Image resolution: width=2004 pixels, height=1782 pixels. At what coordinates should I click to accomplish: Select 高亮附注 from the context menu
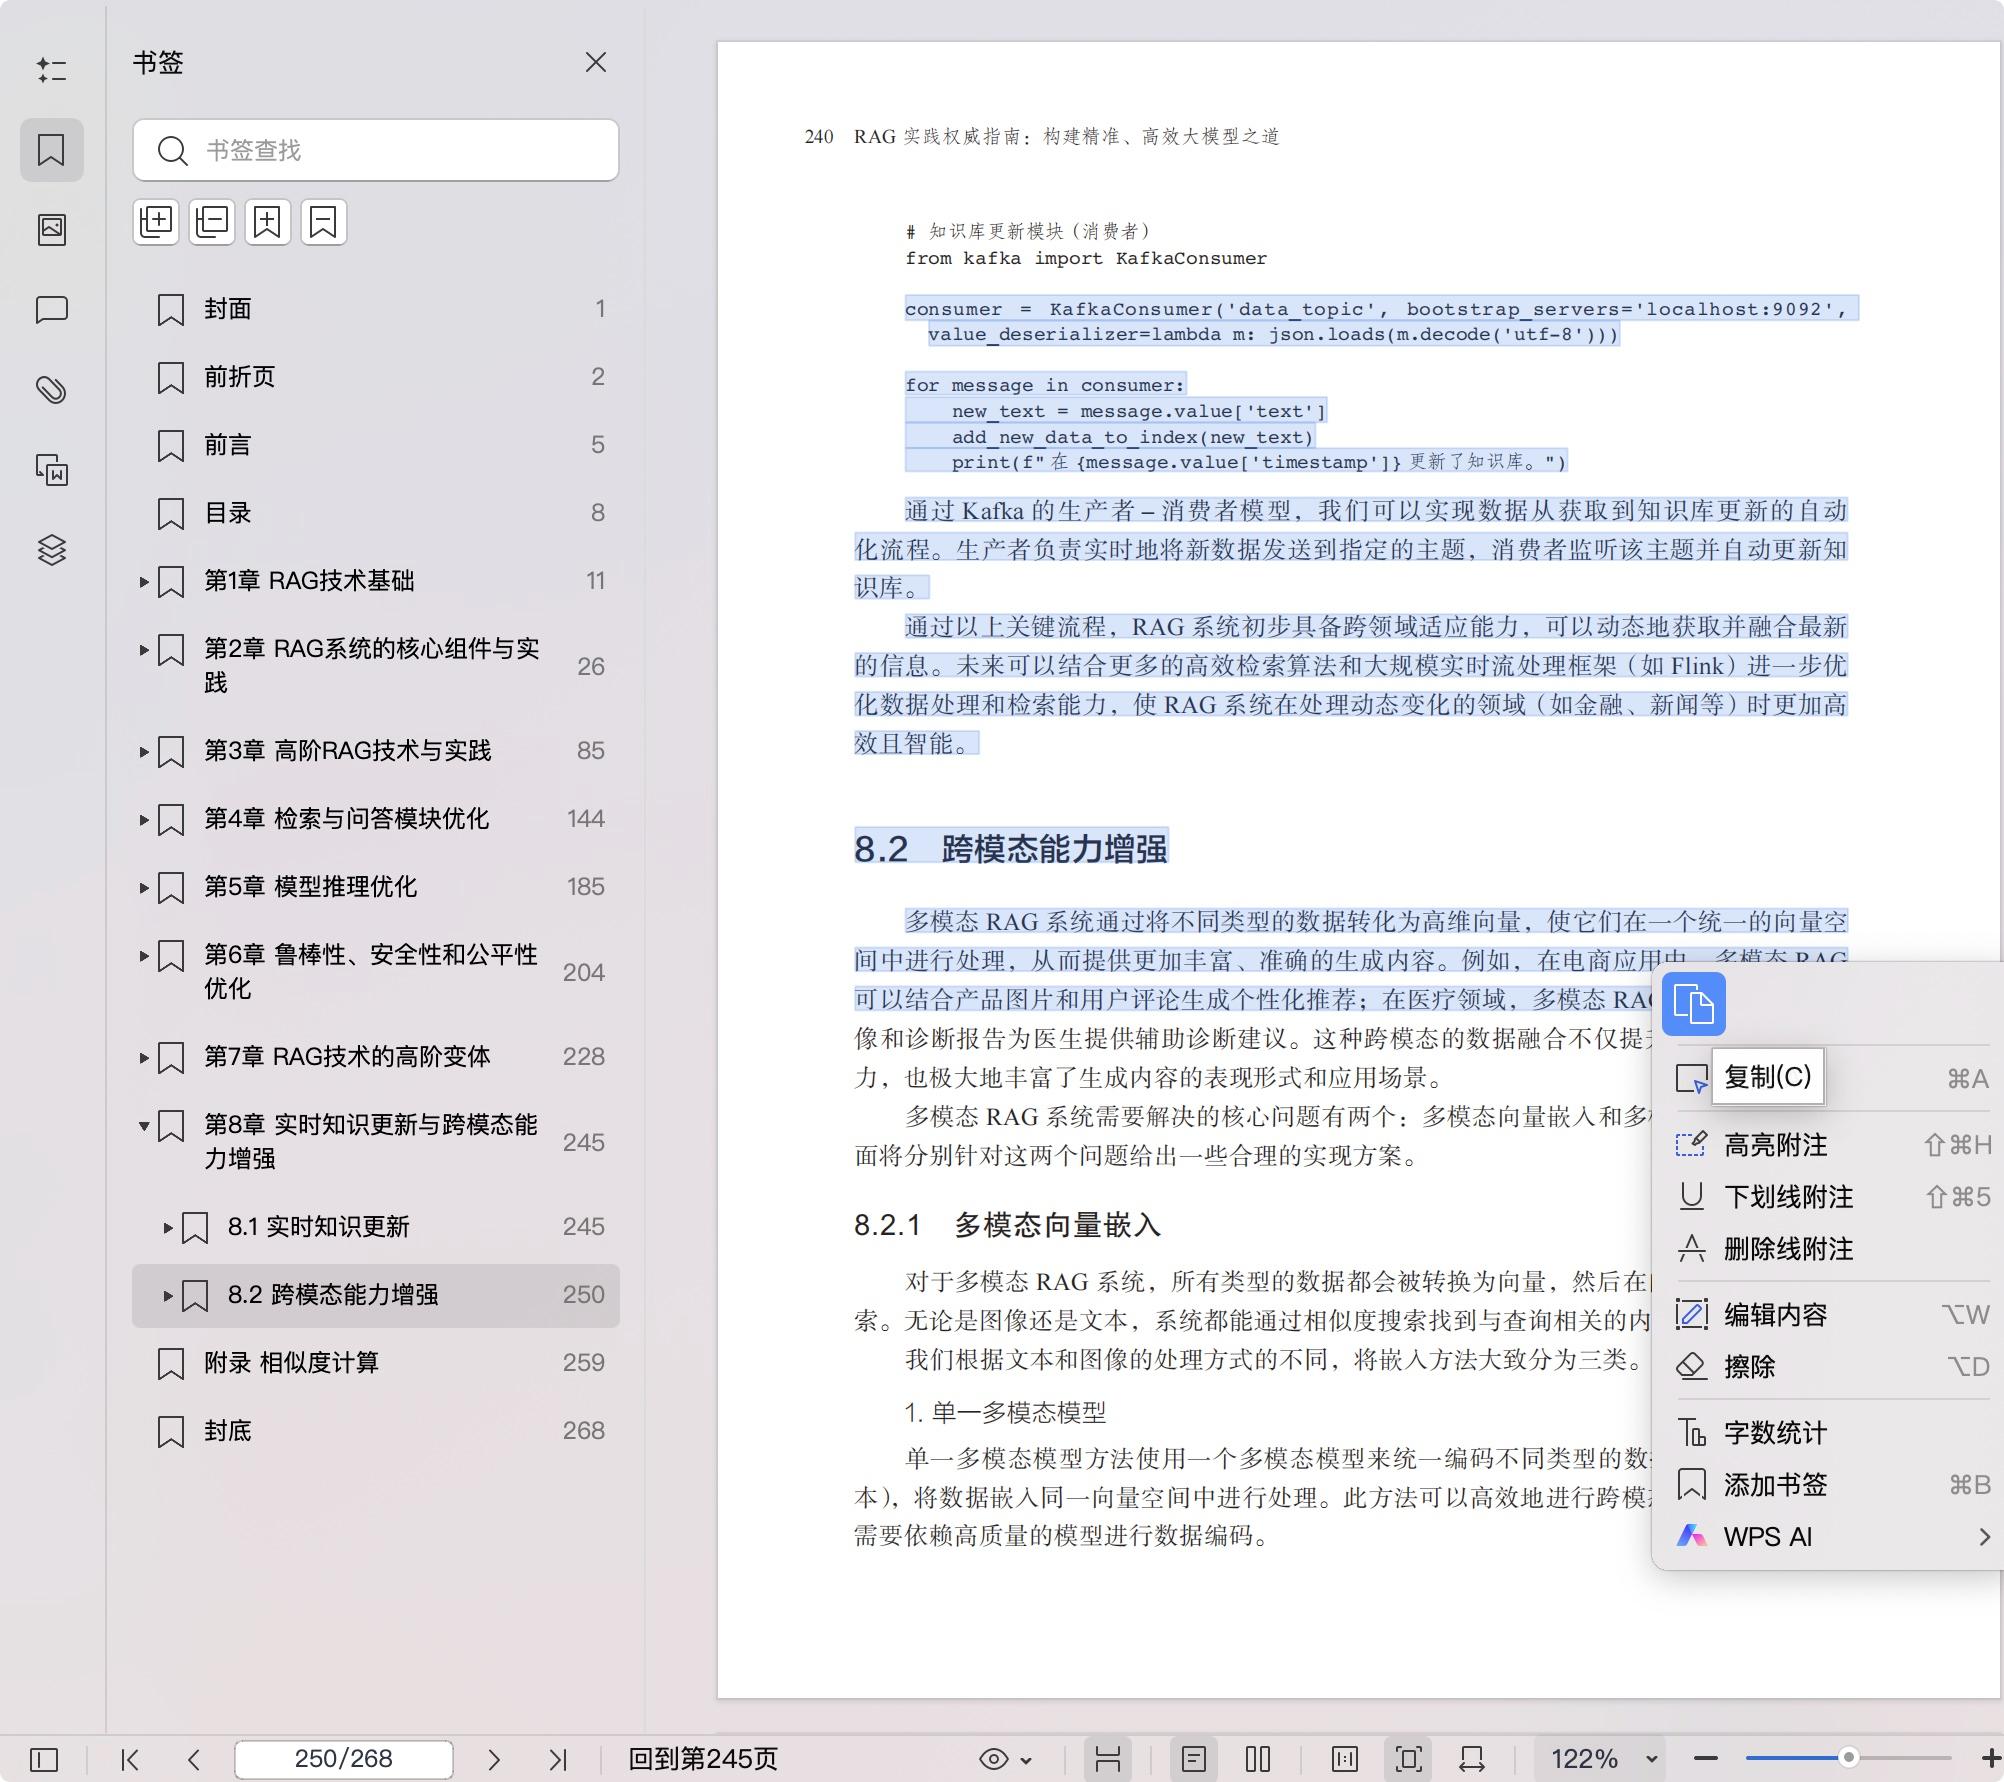point(1775,1145)
